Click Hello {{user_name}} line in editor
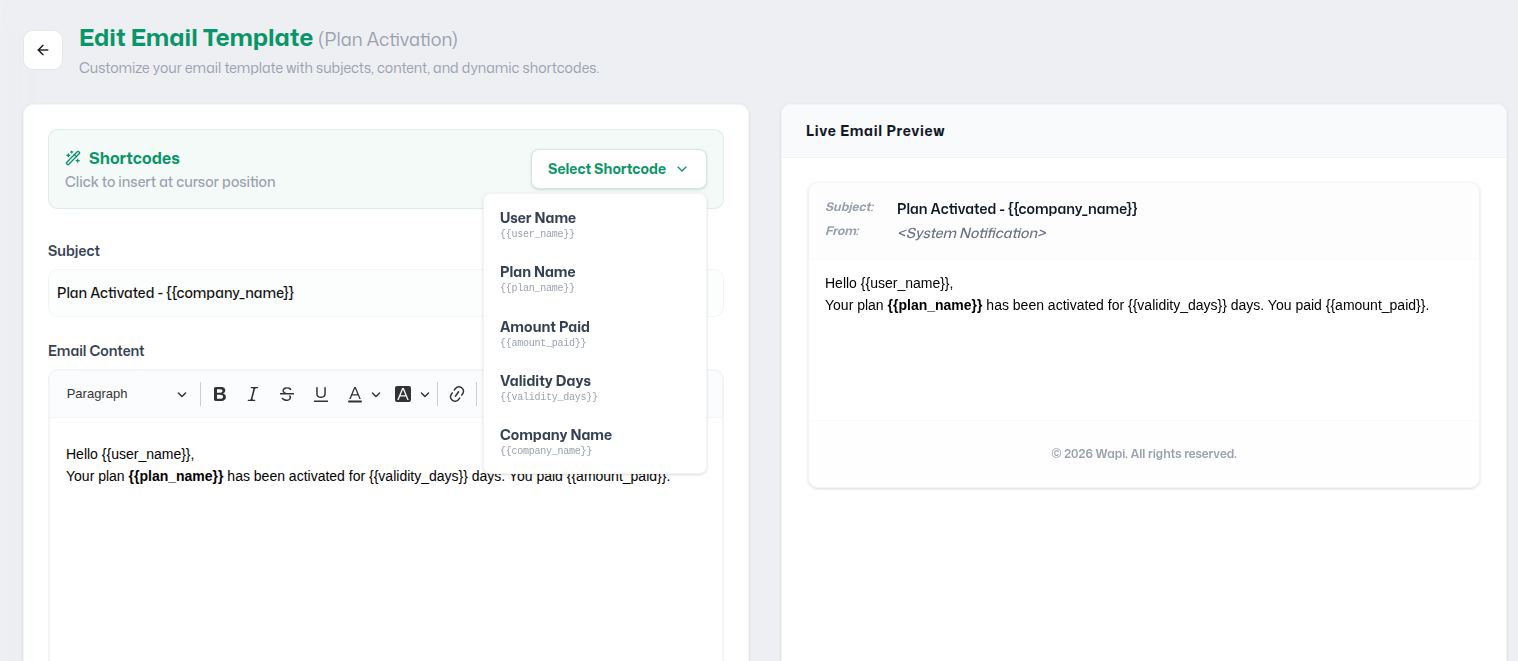The width and height of the screenshot is (1518, 661). click(x=130, y=454)
